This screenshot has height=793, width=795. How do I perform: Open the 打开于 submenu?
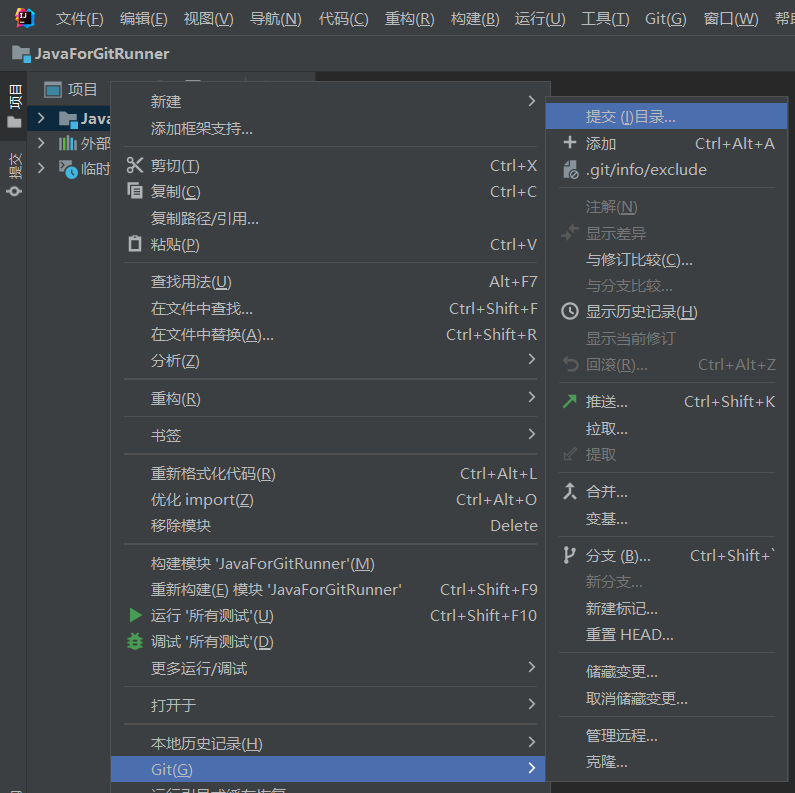(x=330, y=705)
